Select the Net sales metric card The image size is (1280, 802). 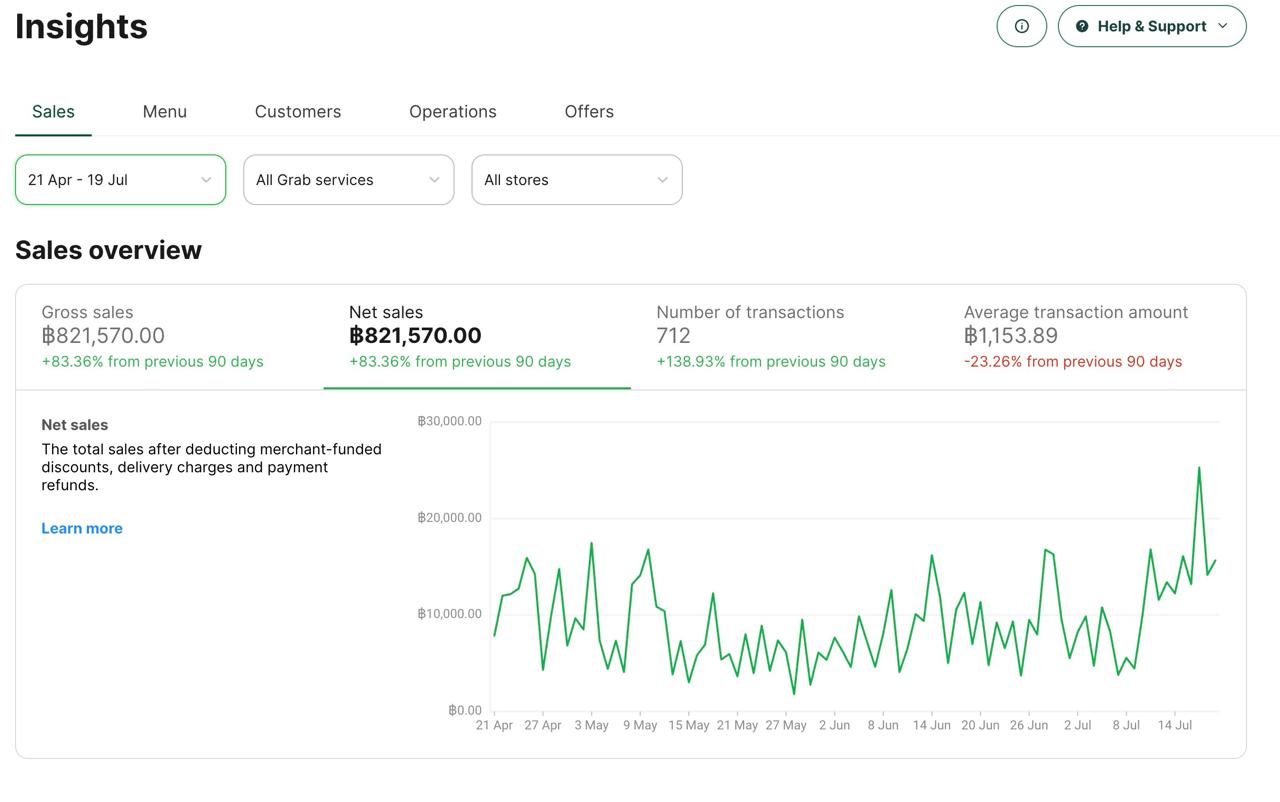point(477,337)
